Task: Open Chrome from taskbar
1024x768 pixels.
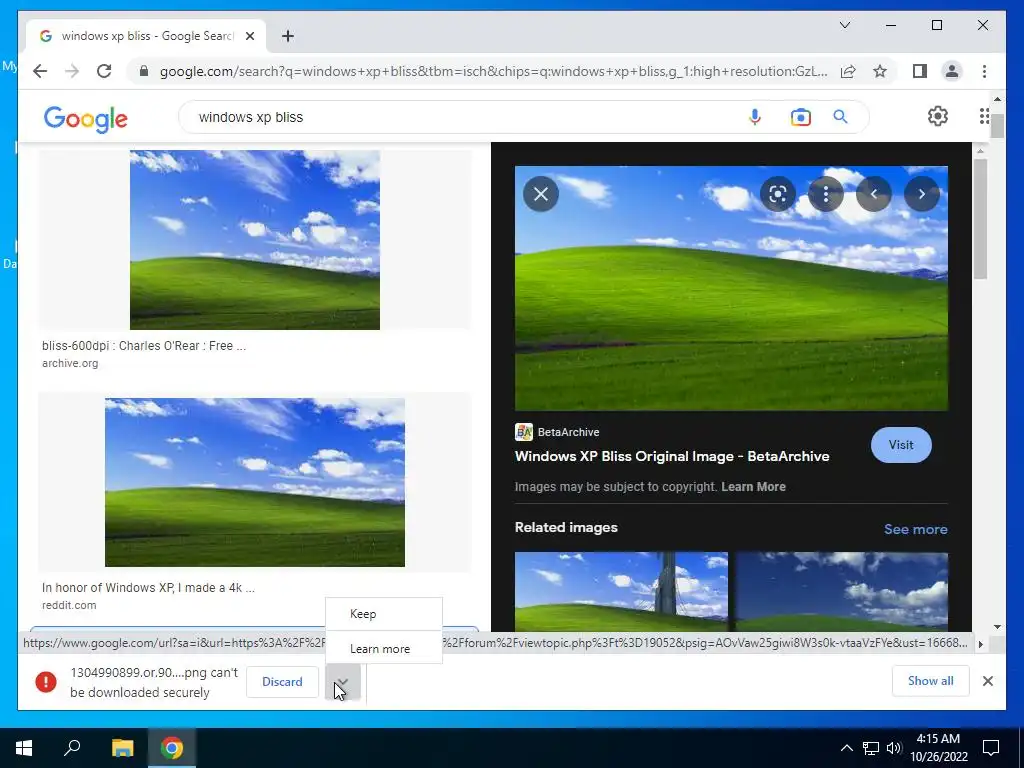Action: click(172, 748)
